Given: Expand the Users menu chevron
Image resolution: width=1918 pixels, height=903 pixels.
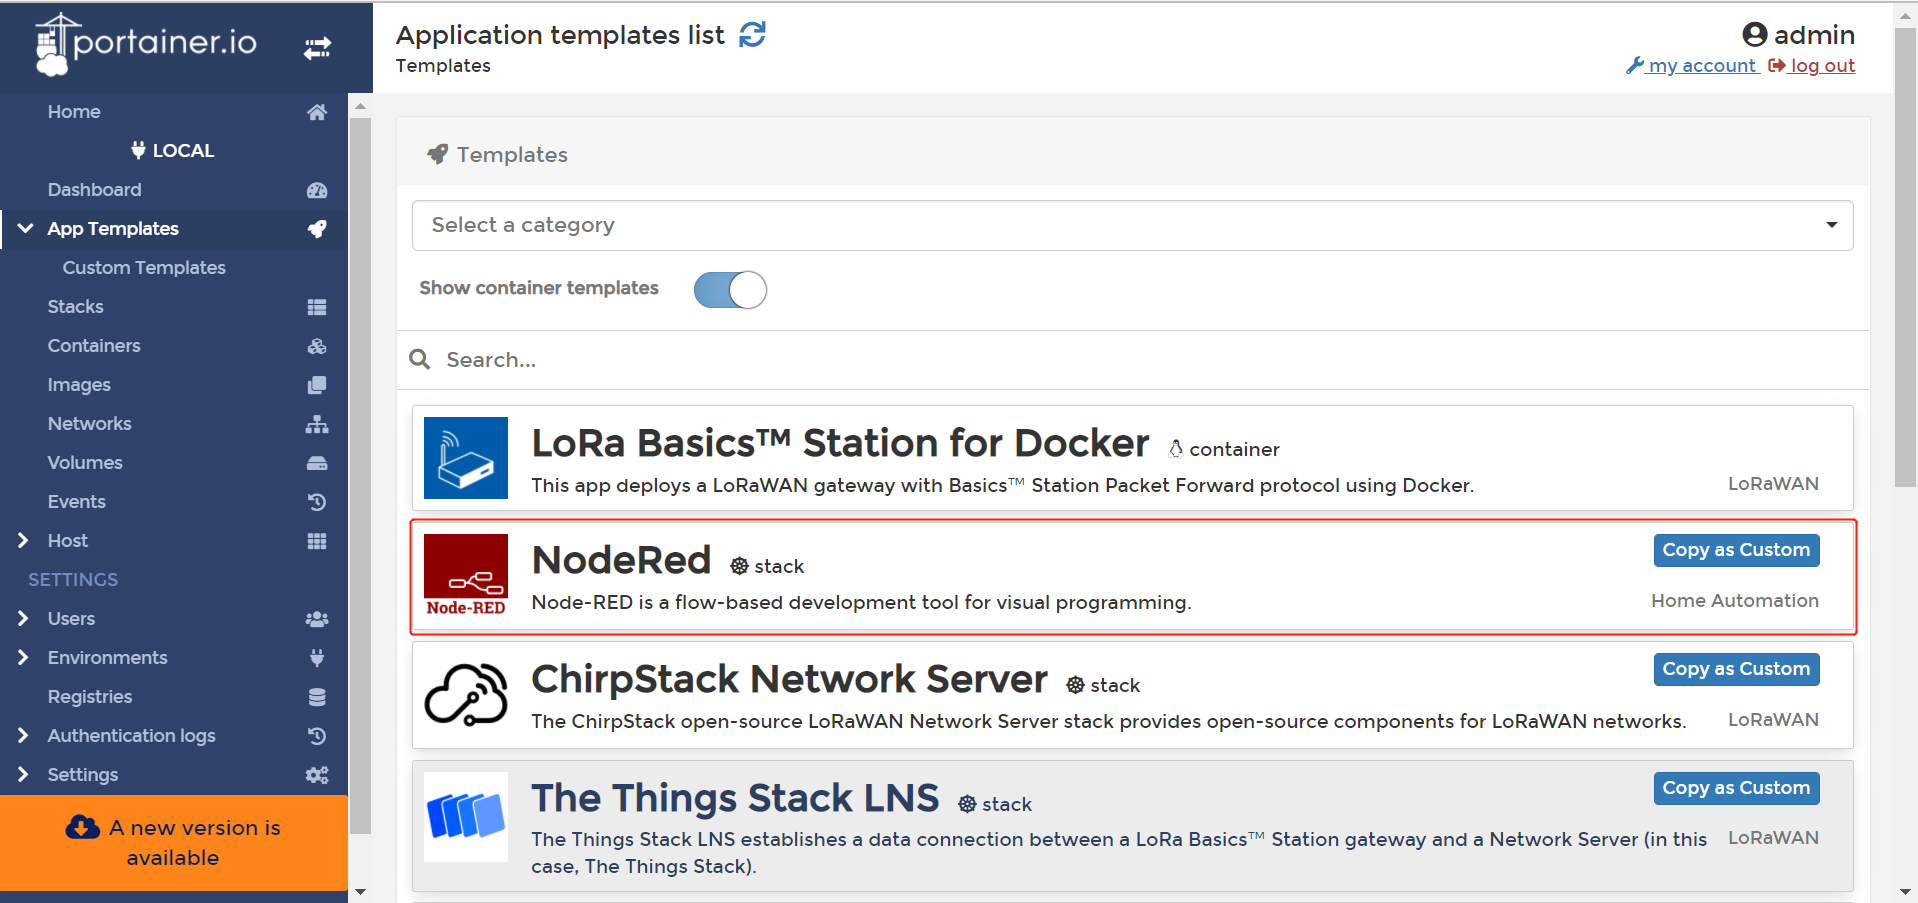Looking at the screenshot, I should (23, 619).
